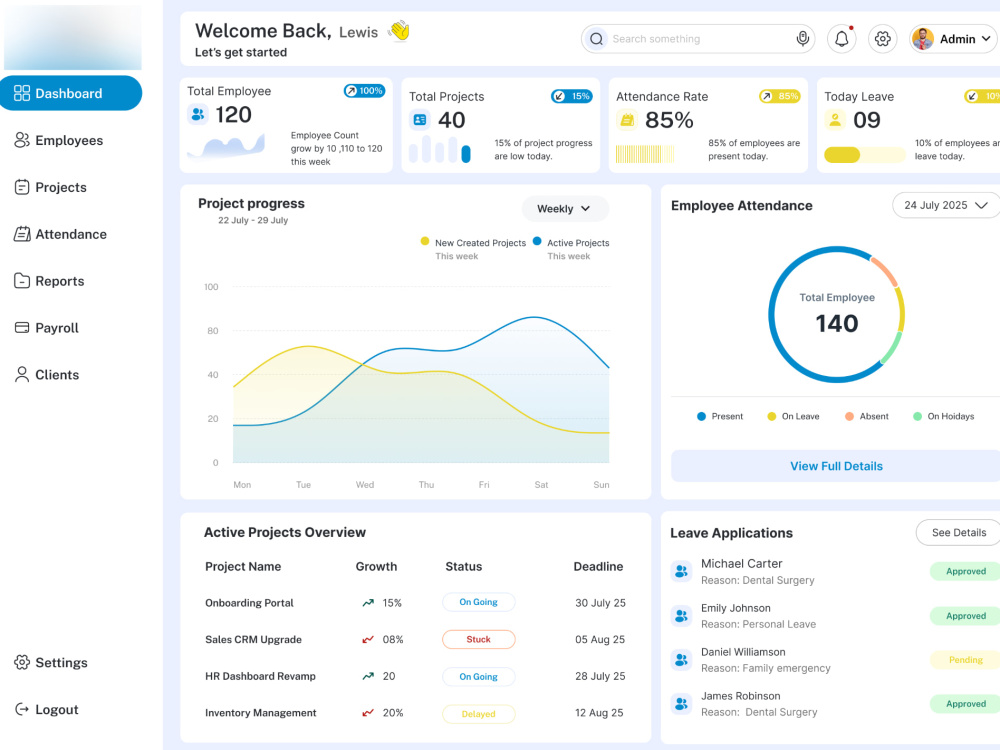Click the microphone icon in search bar
Image resolution: width=1000 pixels, height=750 pixels.
click(x=803, y=38)
